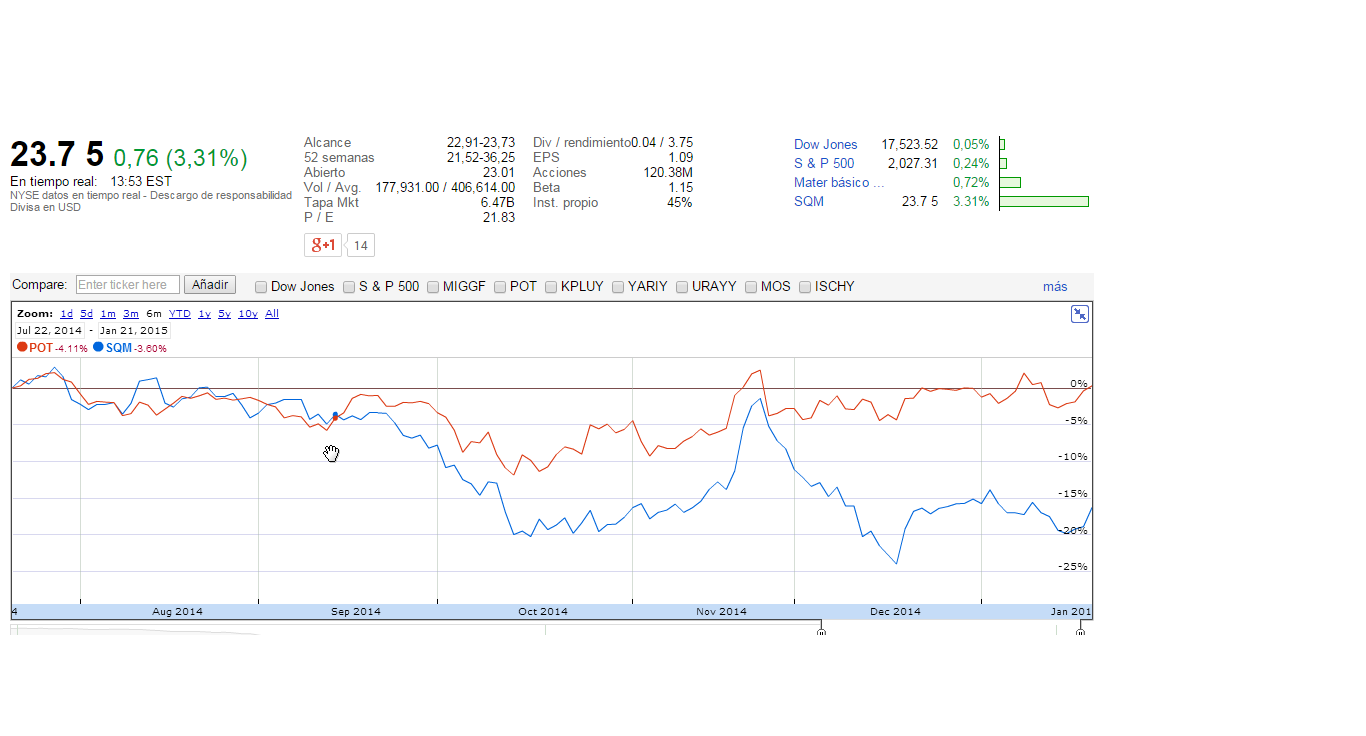Click the Dec 2014 timeline label
Viewport: 1366px width, 736px height.
point(896,612)
